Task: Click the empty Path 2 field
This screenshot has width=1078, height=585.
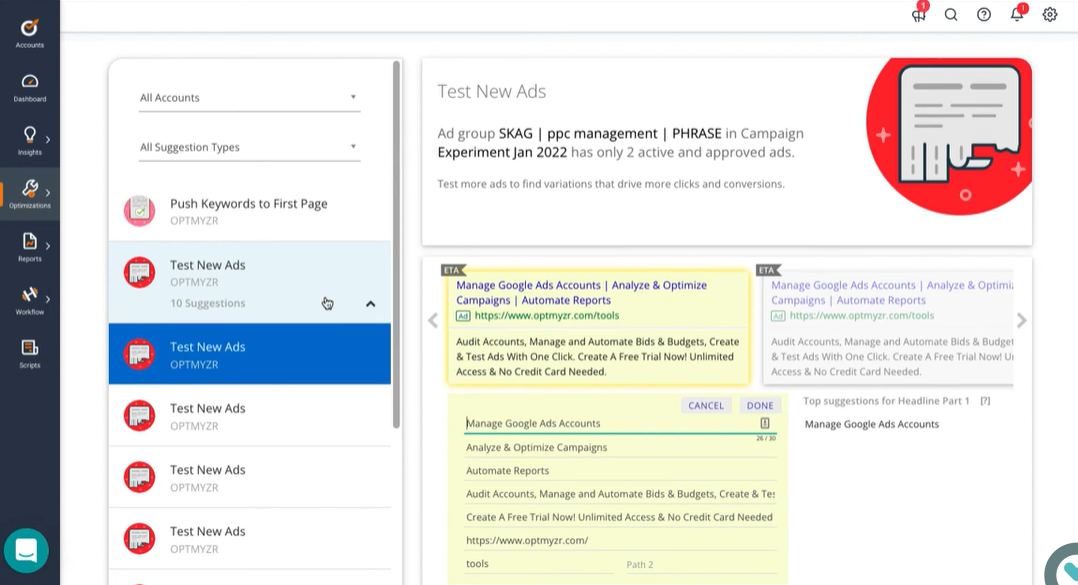Action: coord(701,564)
